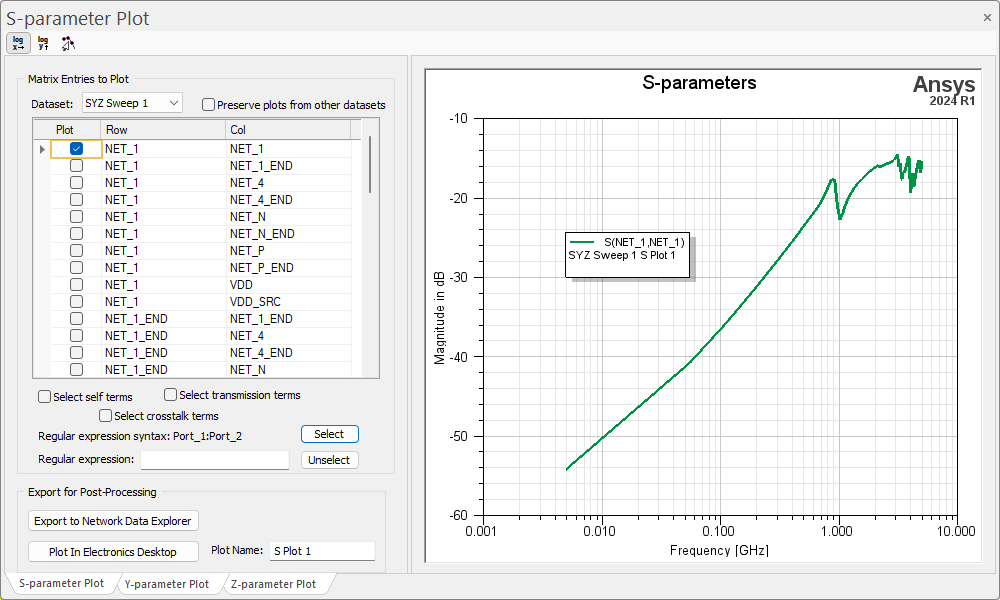The width and height of the screenshot is (1000, 600).
Task: Select the trace marker tool icon
Action: click(68, 43)
